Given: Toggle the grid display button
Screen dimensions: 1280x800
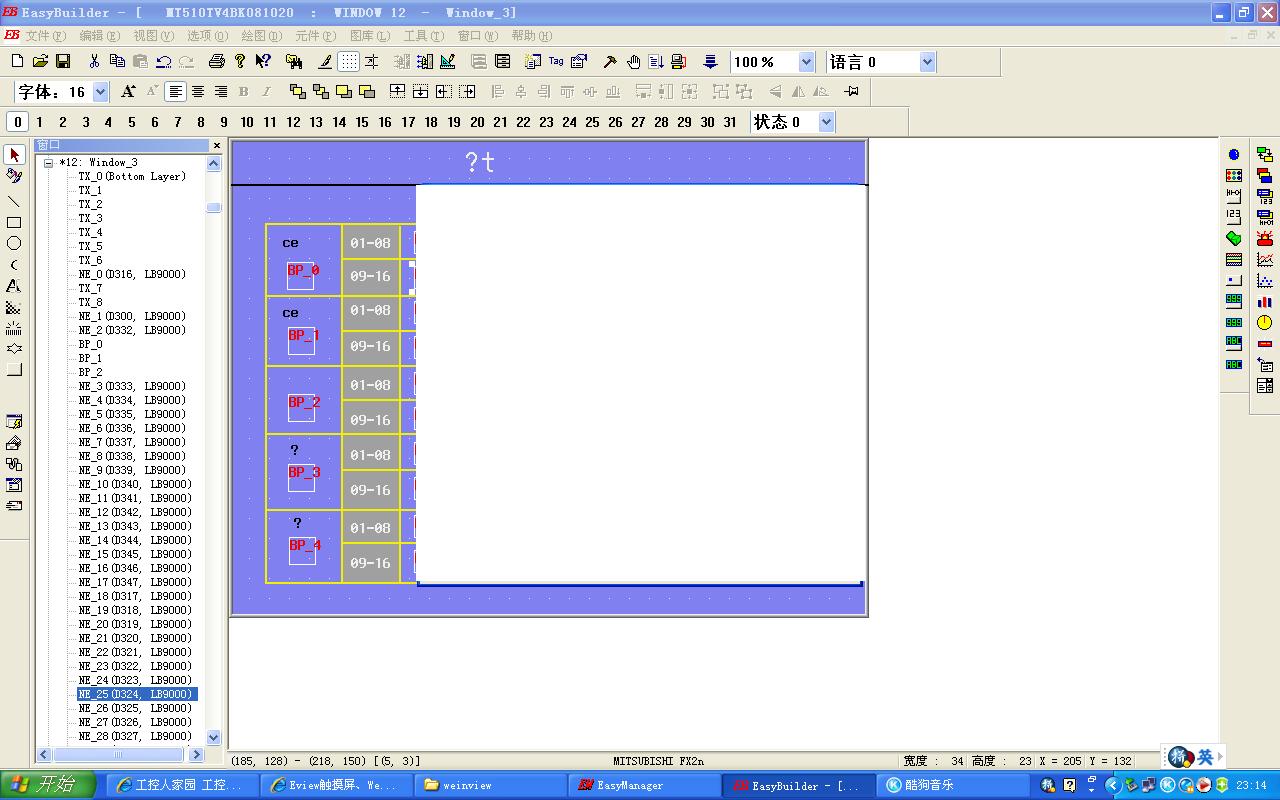Looking at the screenshot, I should point(348,62).
